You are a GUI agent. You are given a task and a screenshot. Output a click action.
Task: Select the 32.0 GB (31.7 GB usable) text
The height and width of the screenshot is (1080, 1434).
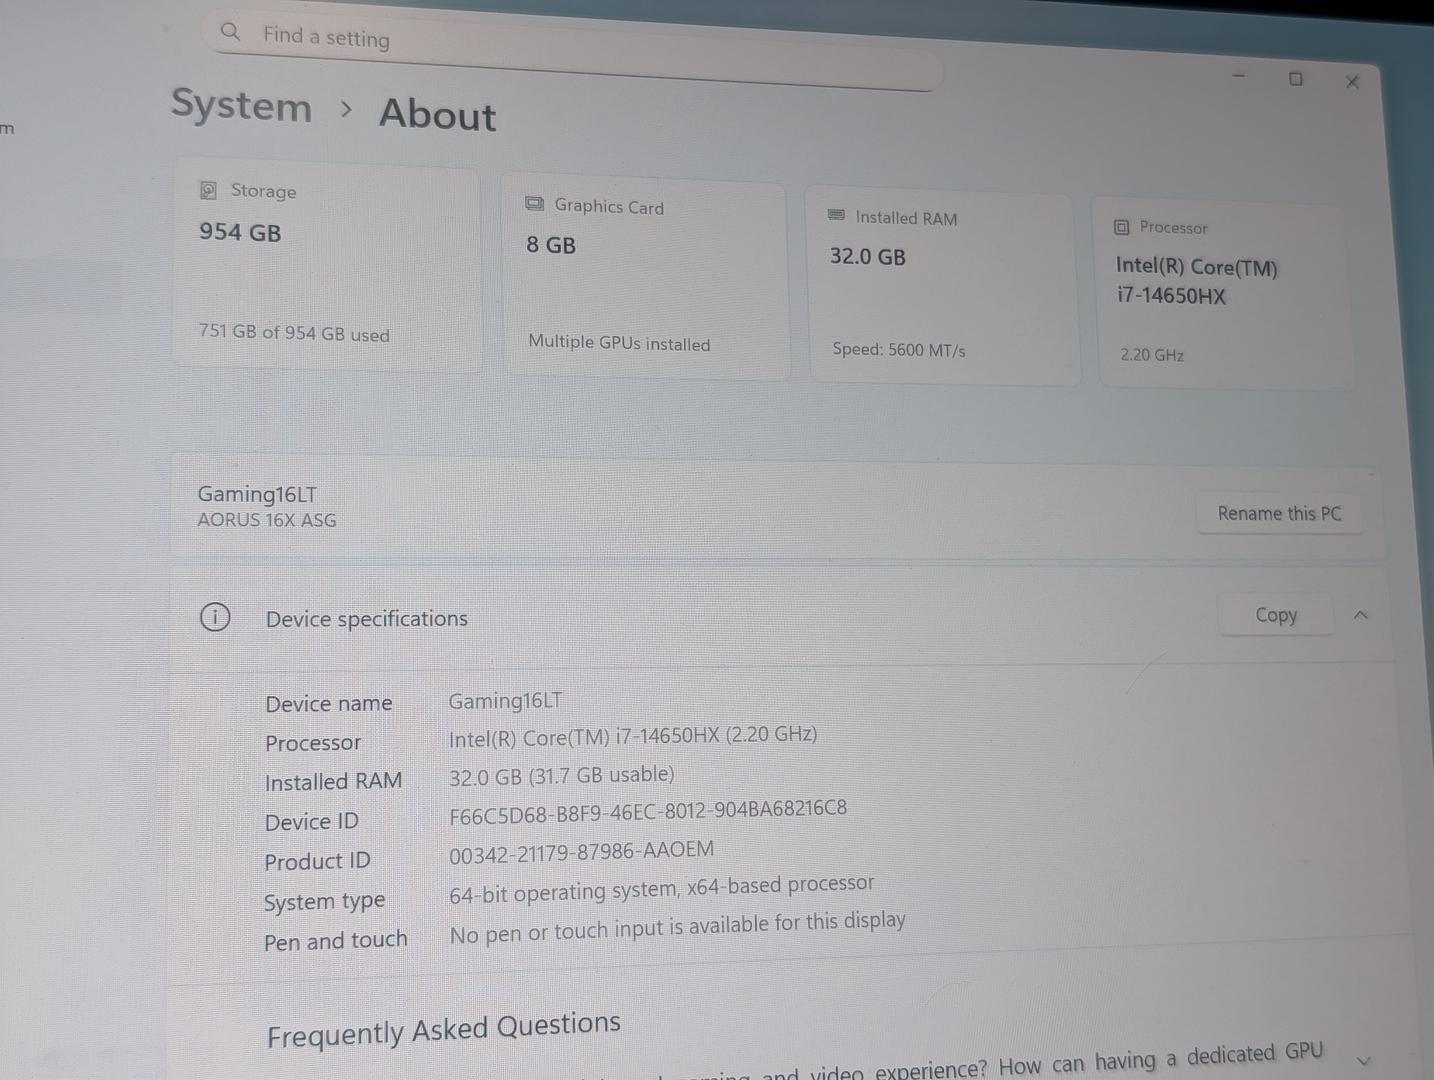[561, 776]
